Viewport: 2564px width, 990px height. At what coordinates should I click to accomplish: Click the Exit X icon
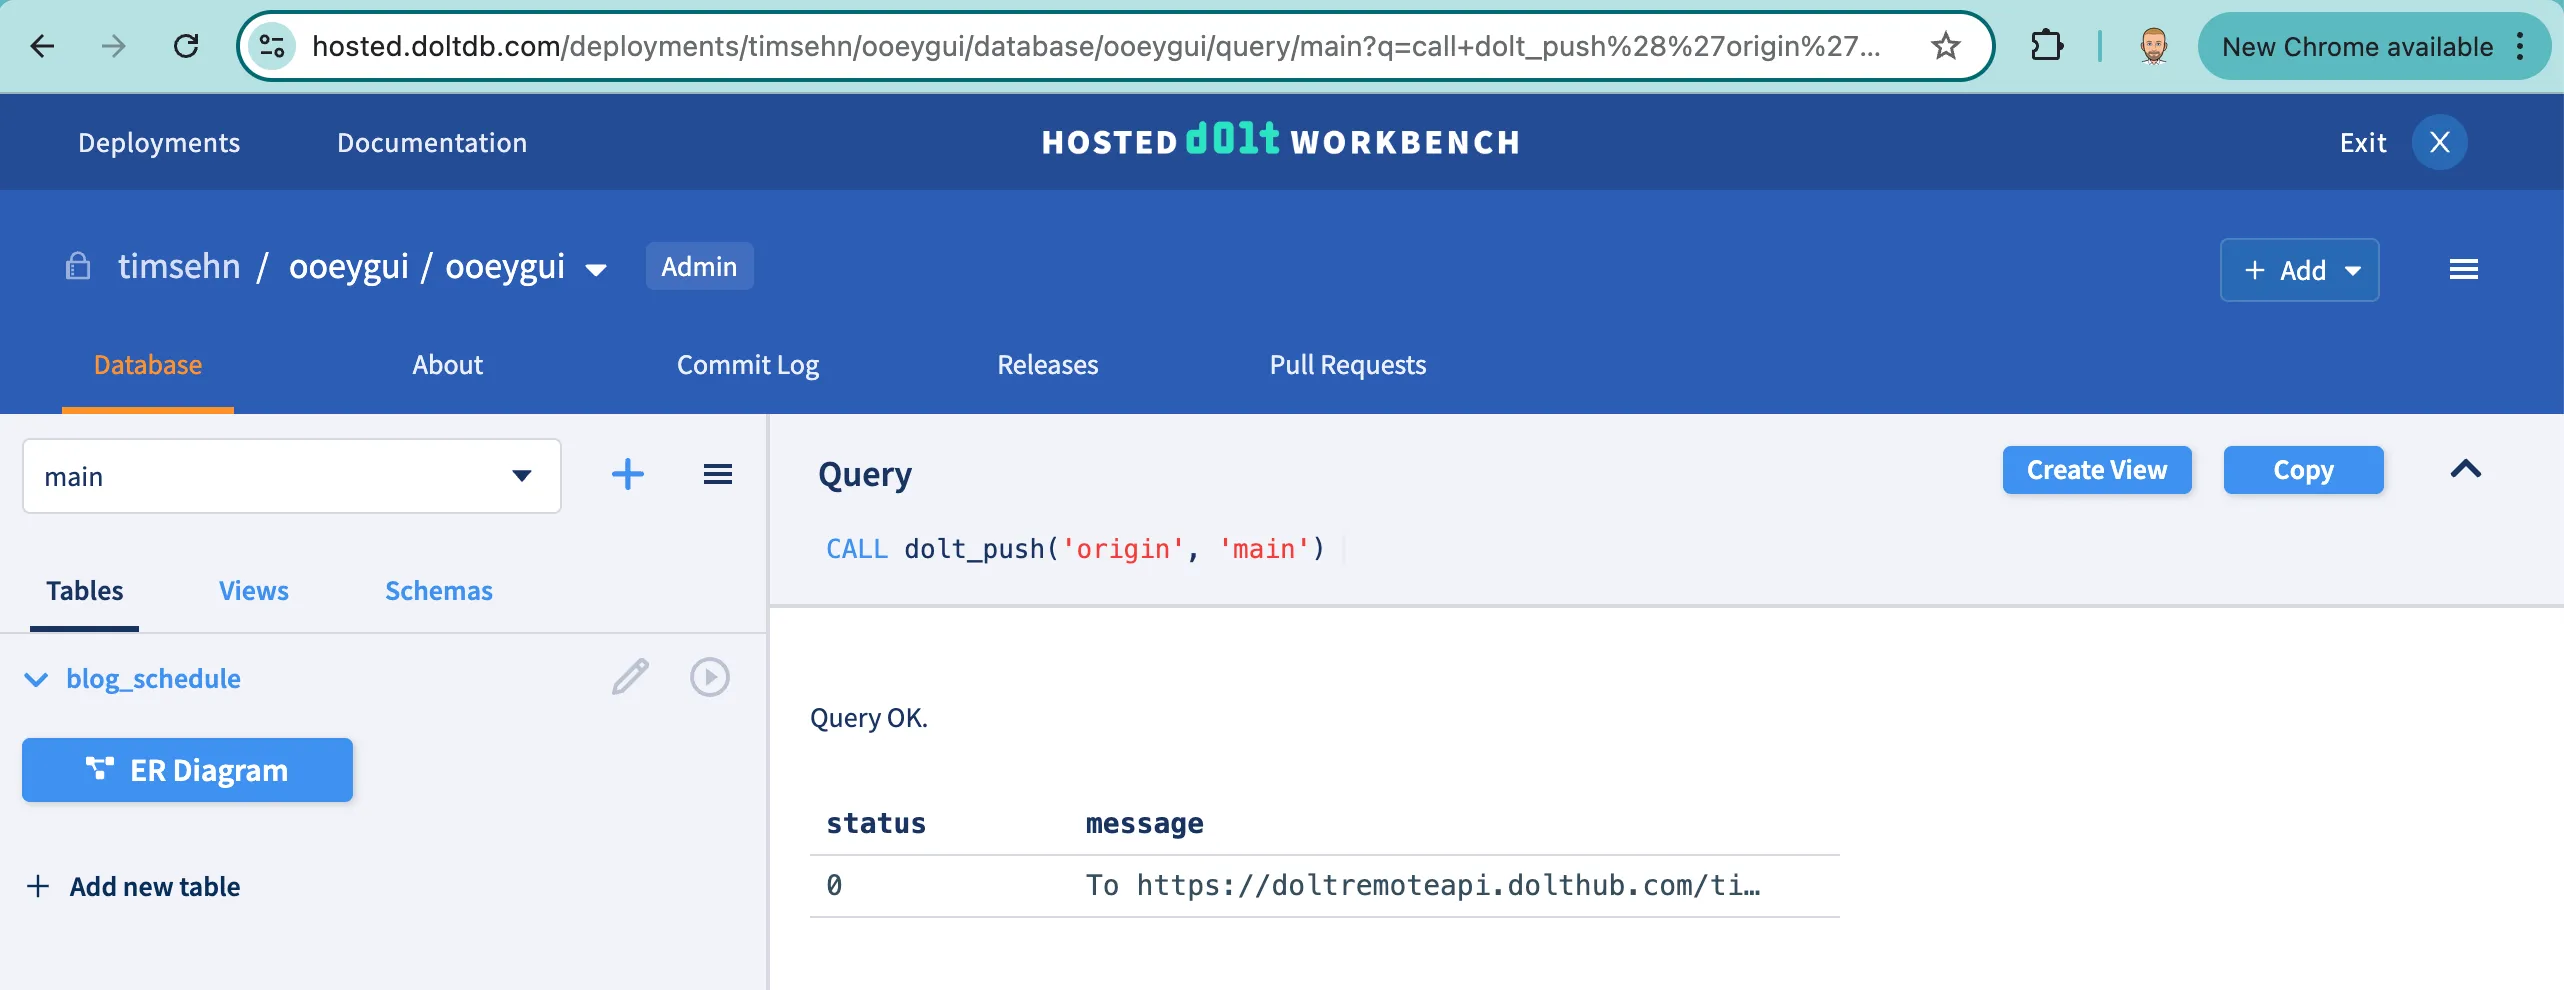(x=2439, y=142)
